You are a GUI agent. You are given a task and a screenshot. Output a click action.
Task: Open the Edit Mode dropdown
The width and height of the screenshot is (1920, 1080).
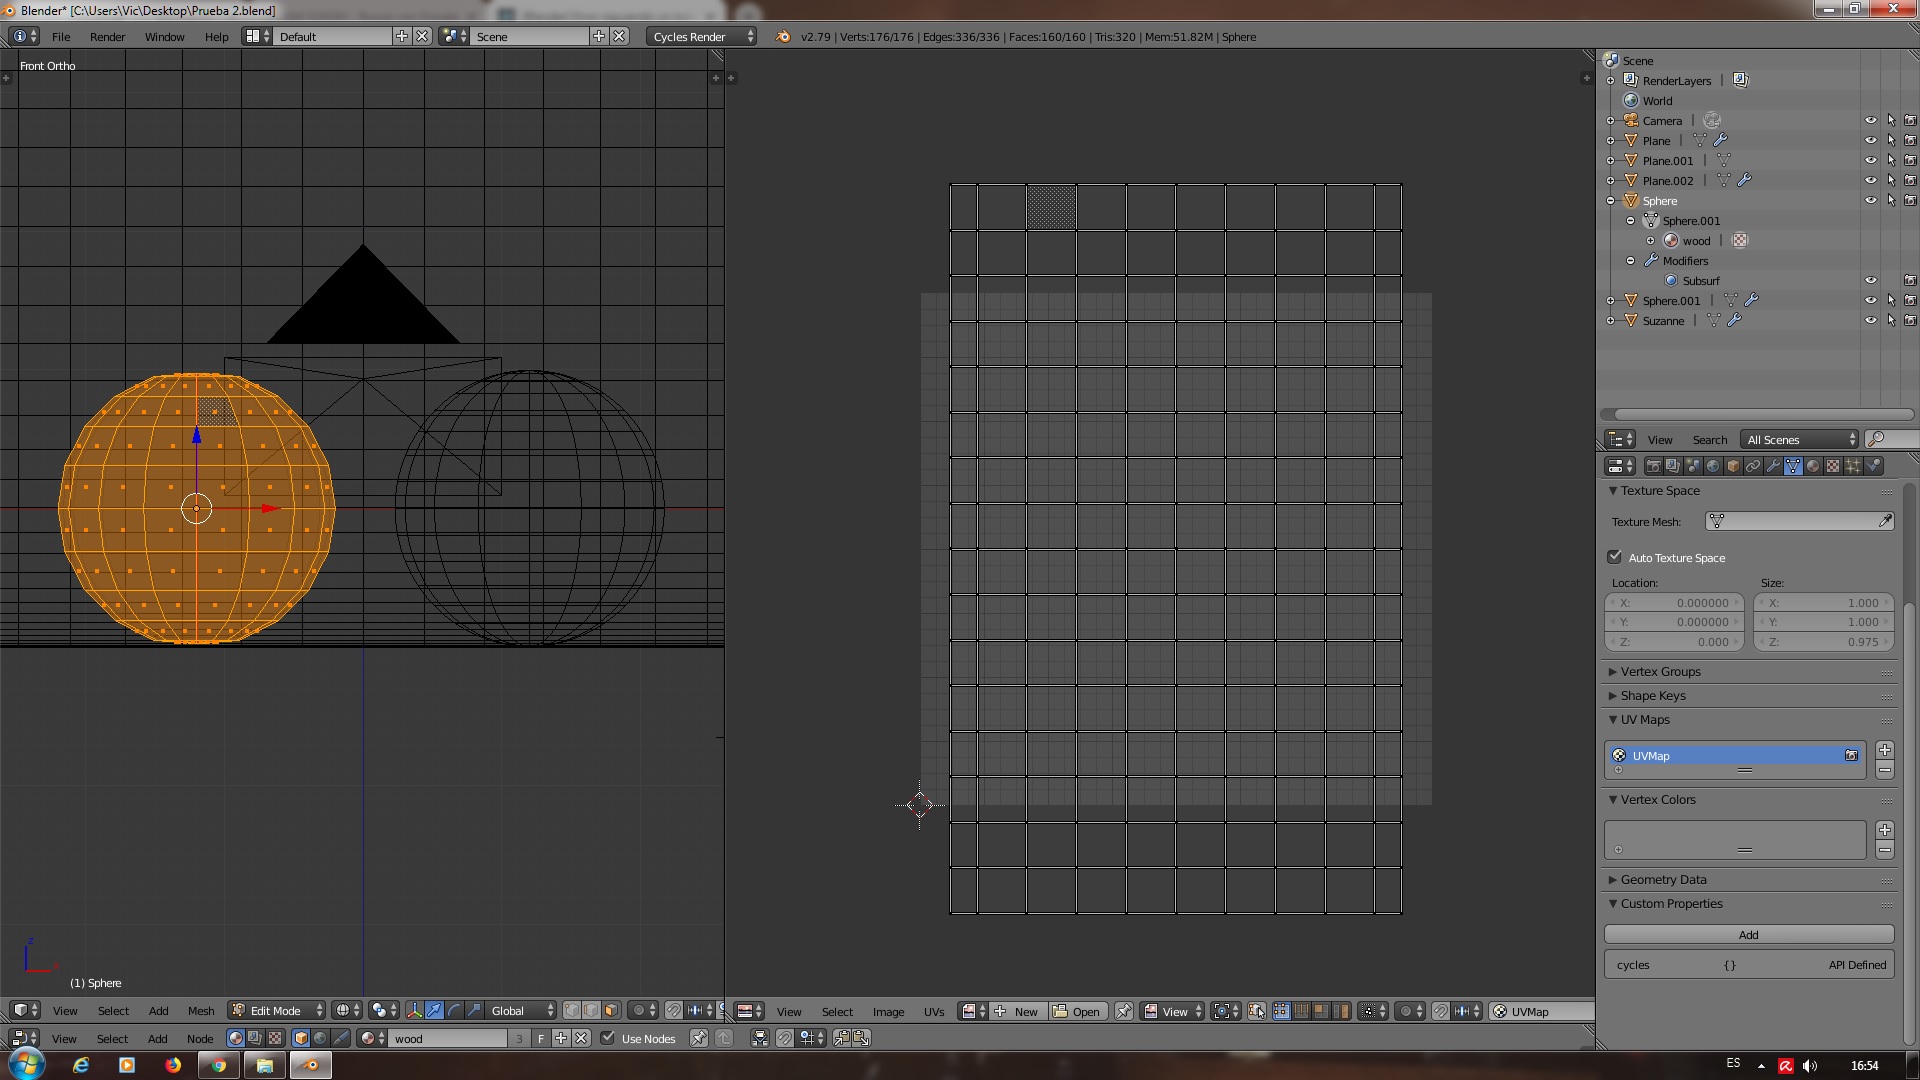277,1010
